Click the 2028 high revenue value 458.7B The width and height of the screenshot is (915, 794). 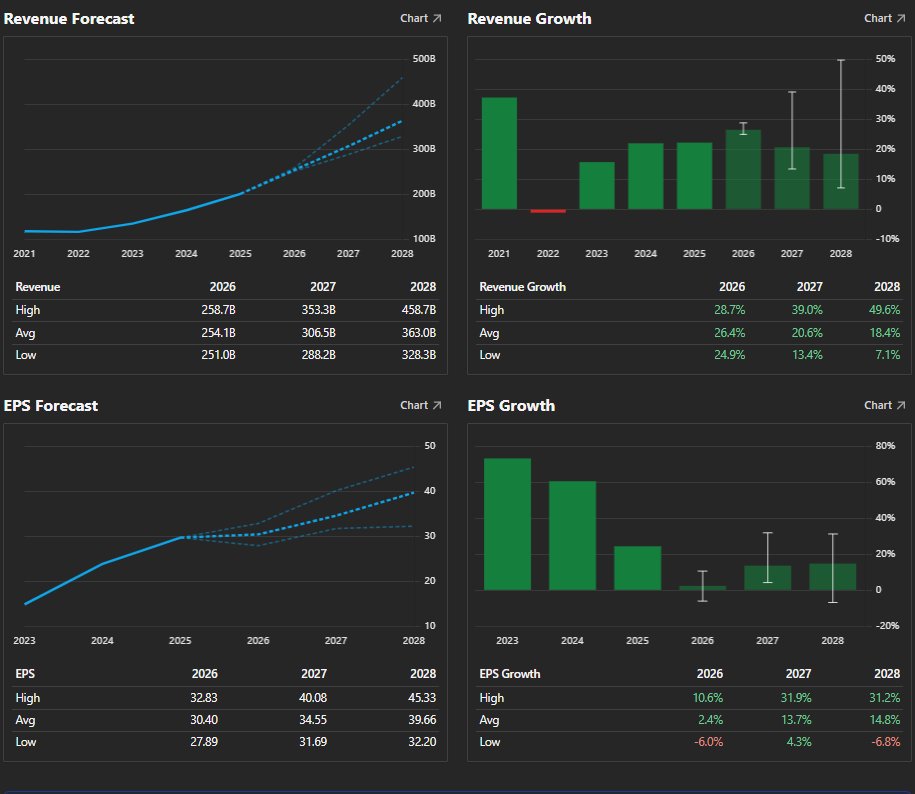coord(419,310)
